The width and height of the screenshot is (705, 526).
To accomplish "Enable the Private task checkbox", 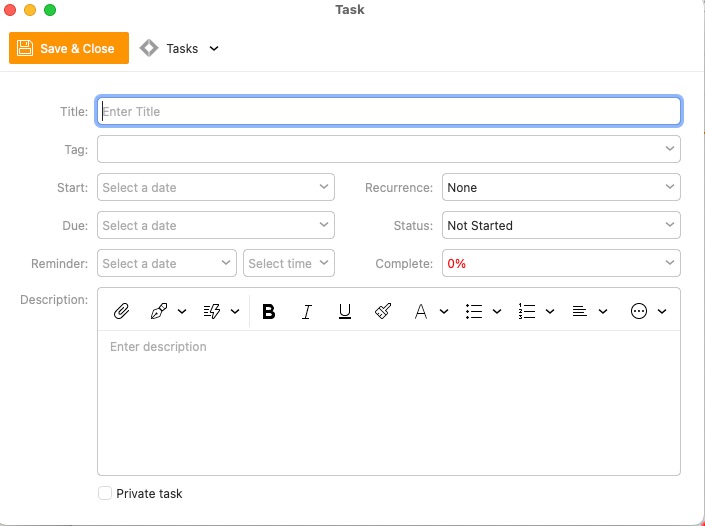I will click(x=105, y=493).
